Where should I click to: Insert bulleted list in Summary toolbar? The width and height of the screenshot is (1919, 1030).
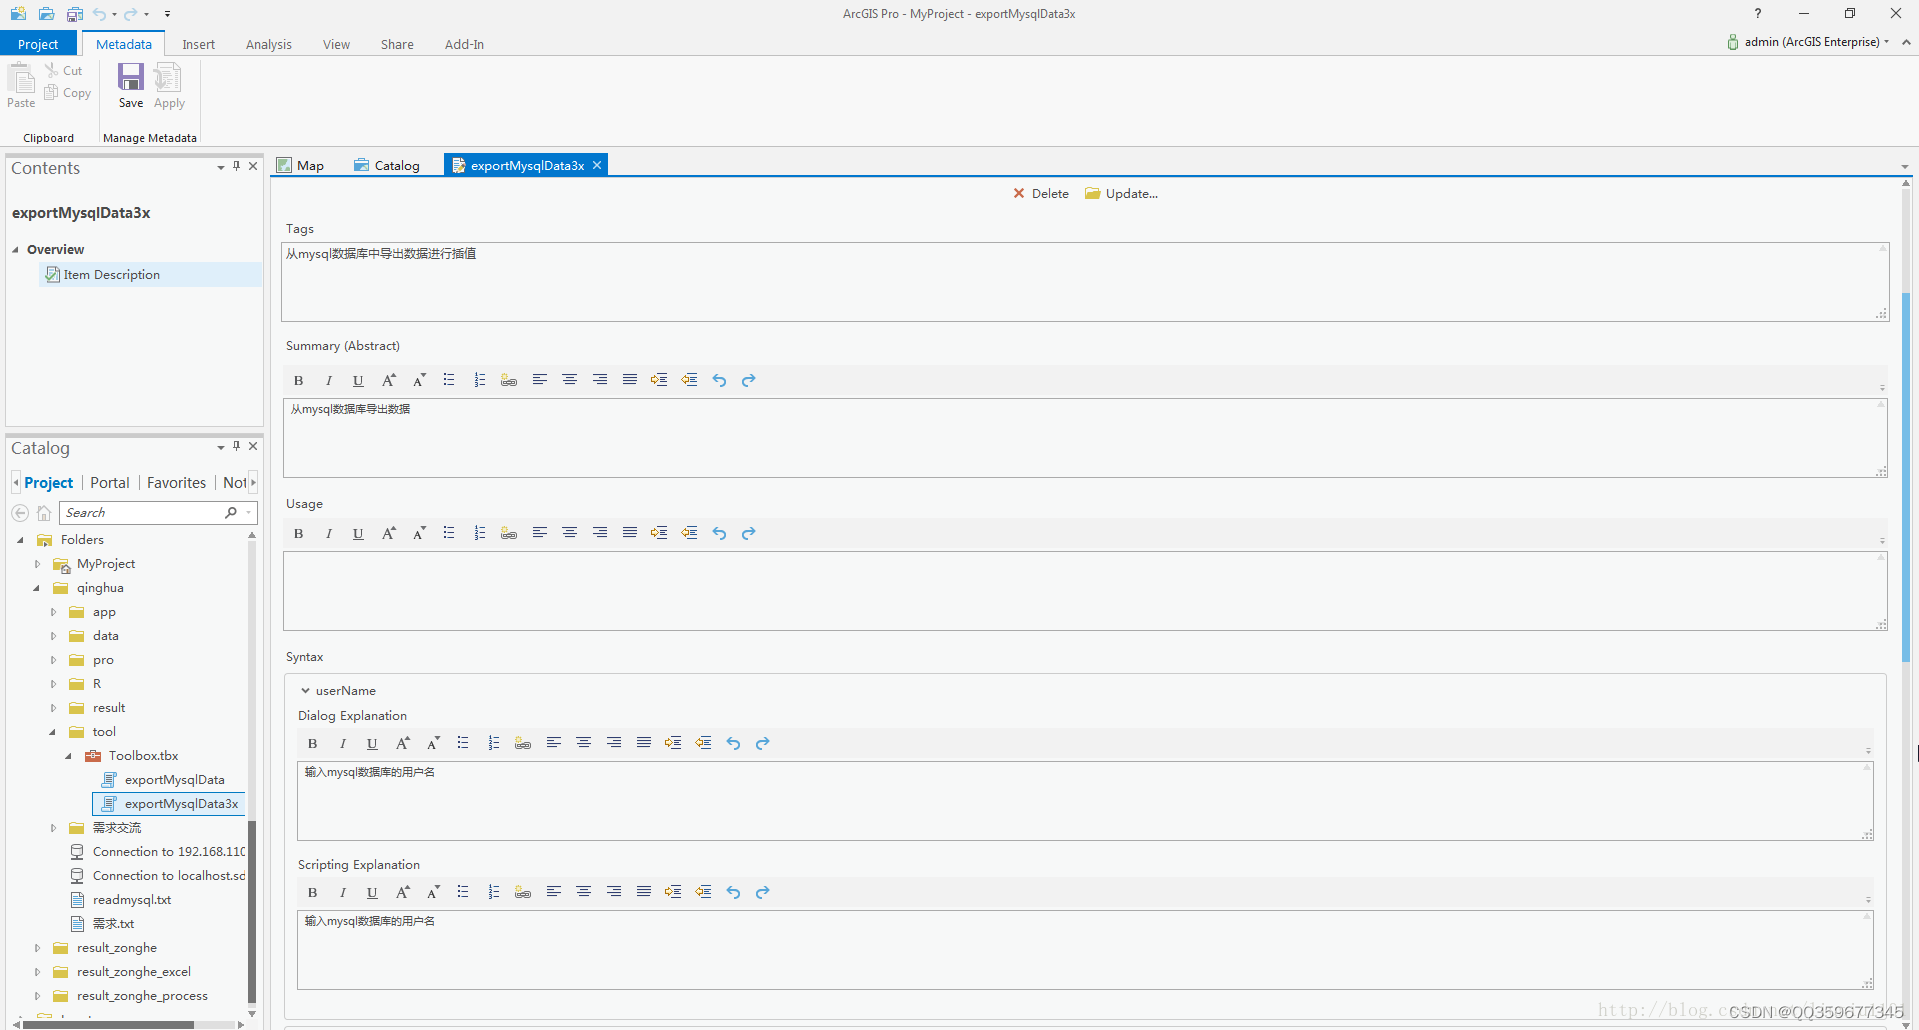tap(449, 380)
